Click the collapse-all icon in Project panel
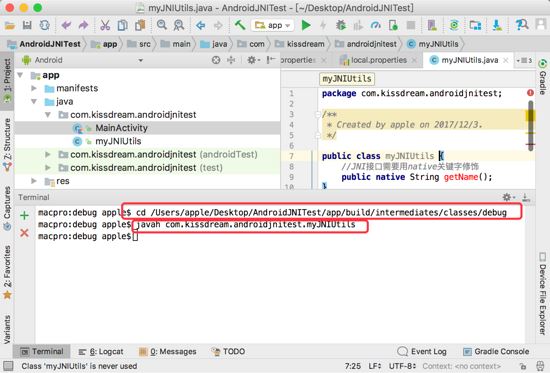550x373 pixels. click(231, 60)
